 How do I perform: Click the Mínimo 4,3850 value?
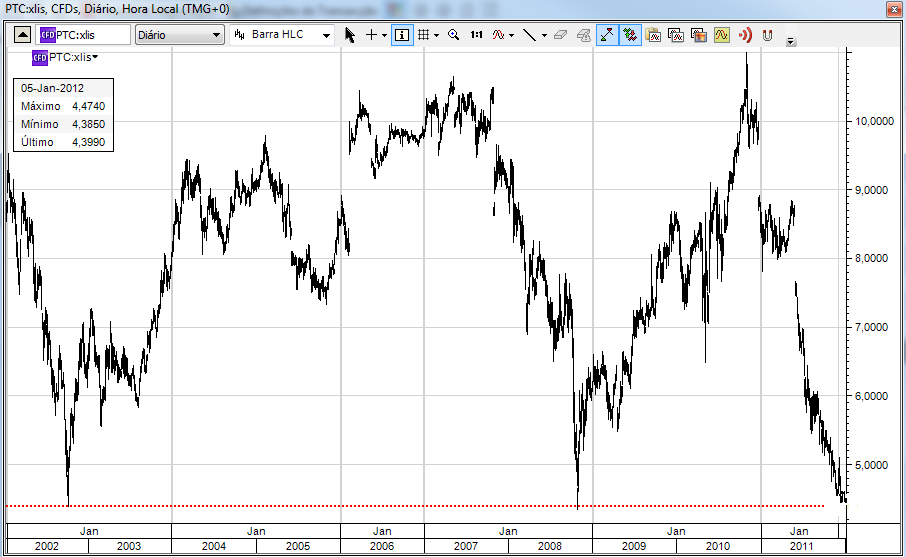point(88,124)
